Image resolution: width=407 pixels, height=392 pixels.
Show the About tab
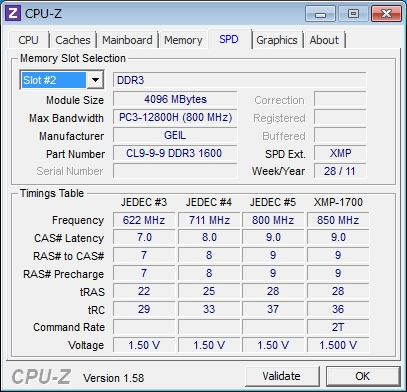point(324,40)
